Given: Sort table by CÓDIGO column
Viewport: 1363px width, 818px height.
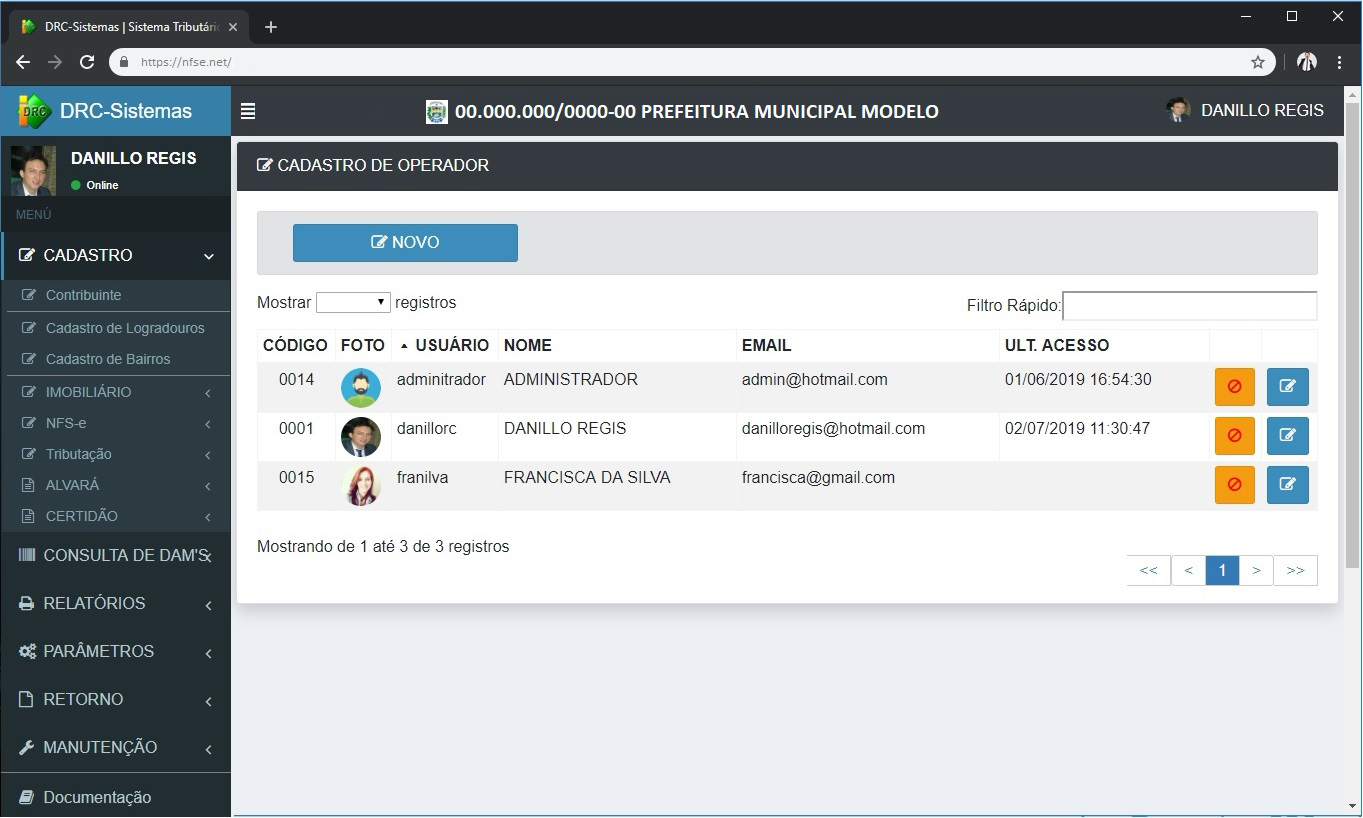Looking at the screenshot, I should tap(295, 345).
